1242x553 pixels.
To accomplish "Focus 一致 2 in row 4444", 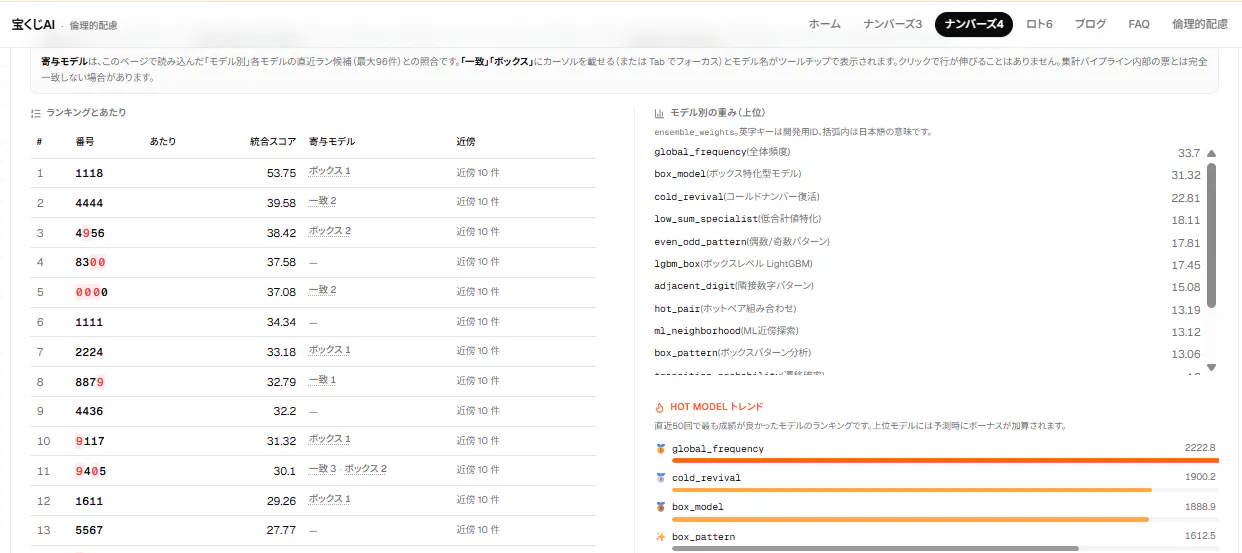I will coord(323,202).
